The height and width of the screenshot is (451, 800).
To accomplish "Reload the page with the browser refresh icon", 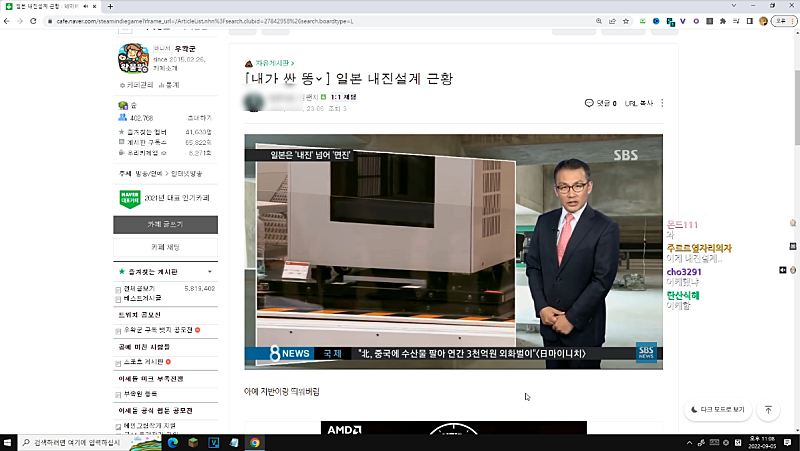I will pos(32,21).
